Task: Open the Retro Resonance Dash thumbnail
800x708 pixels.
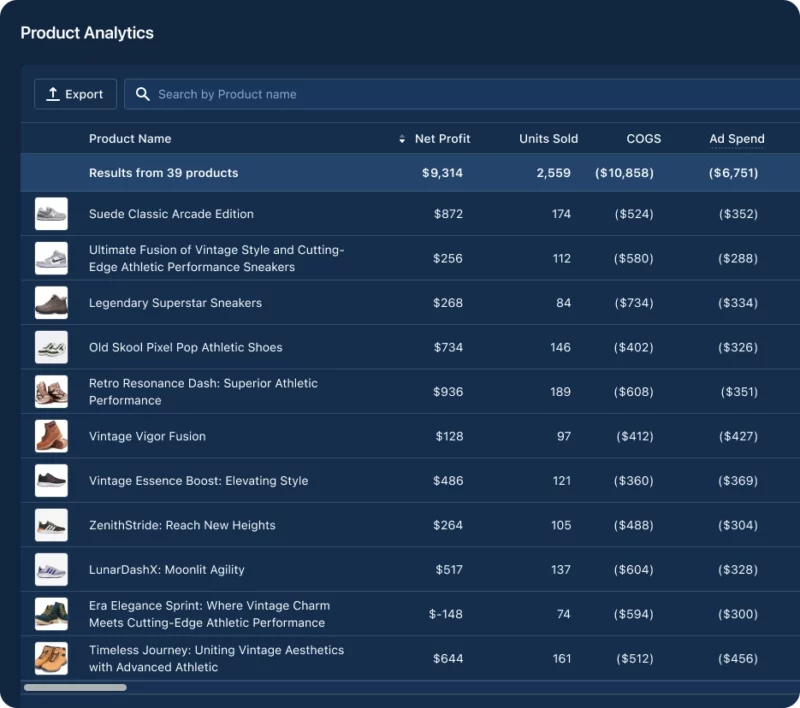Action: (x=51, y=392)
